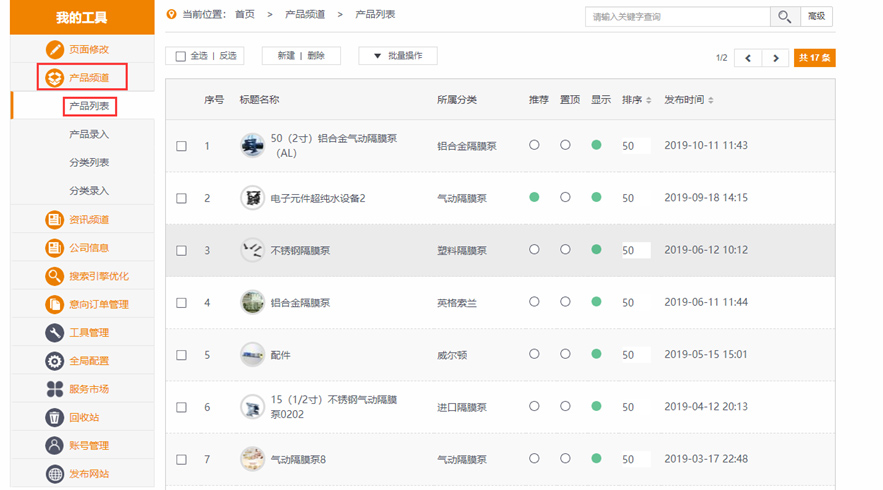
Task: Focus the keyword search input
Action: (677, 16)
